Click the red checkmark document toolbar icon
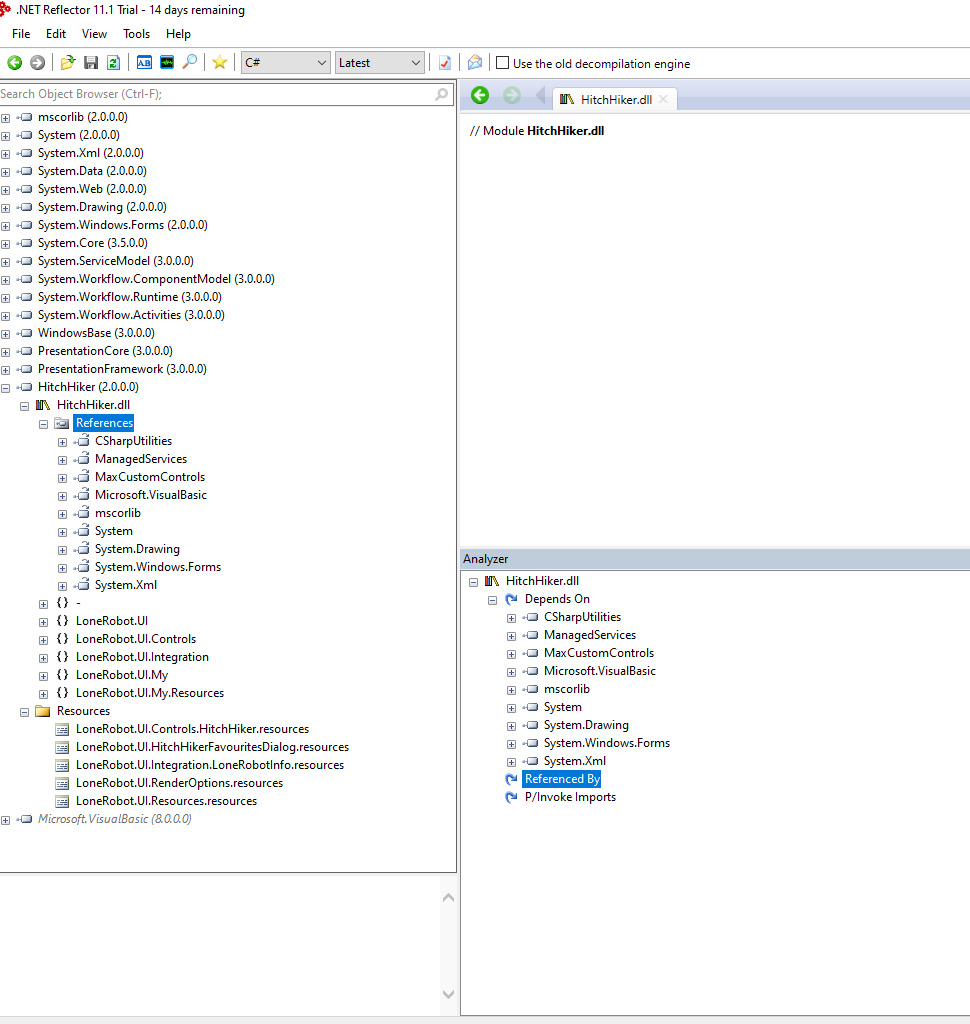This screenshot has height=1024, width=970. point(445,63)
